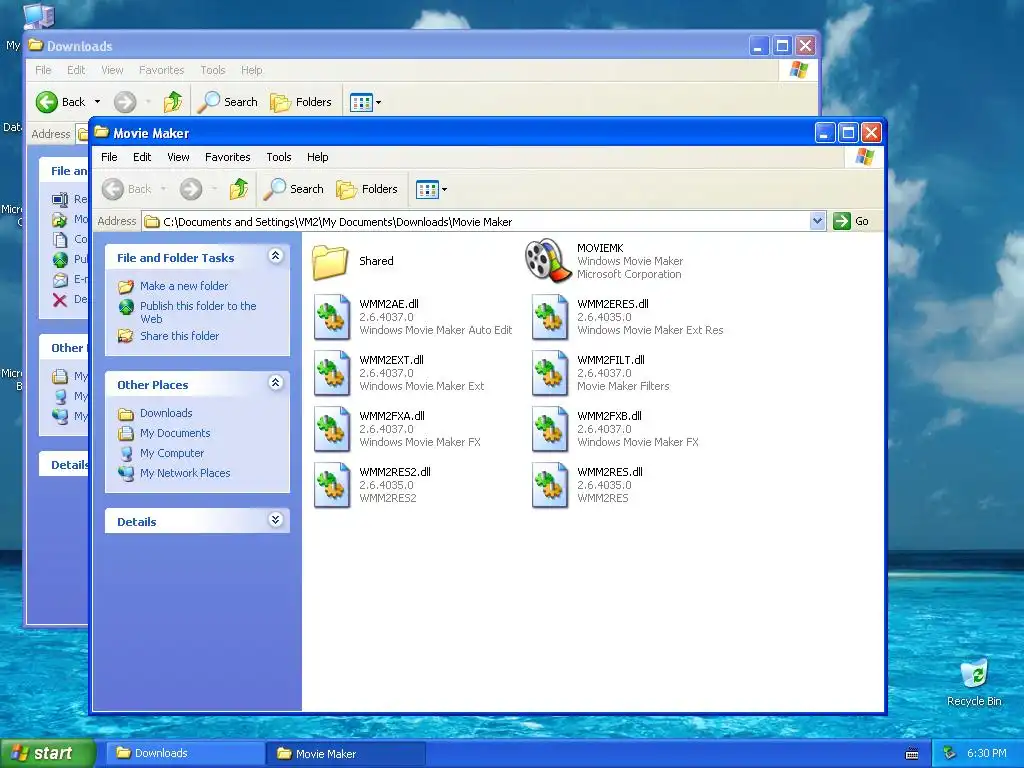The width and height of the screenshot is (1024, 768).
Task: Click the Start button
Action: coord(48,754)
